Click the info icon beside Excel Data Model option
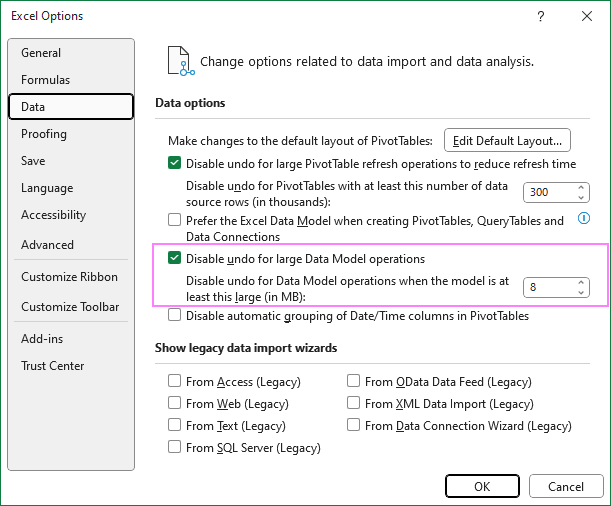Screen dimensions: 611x506 [x=583, y=218]
